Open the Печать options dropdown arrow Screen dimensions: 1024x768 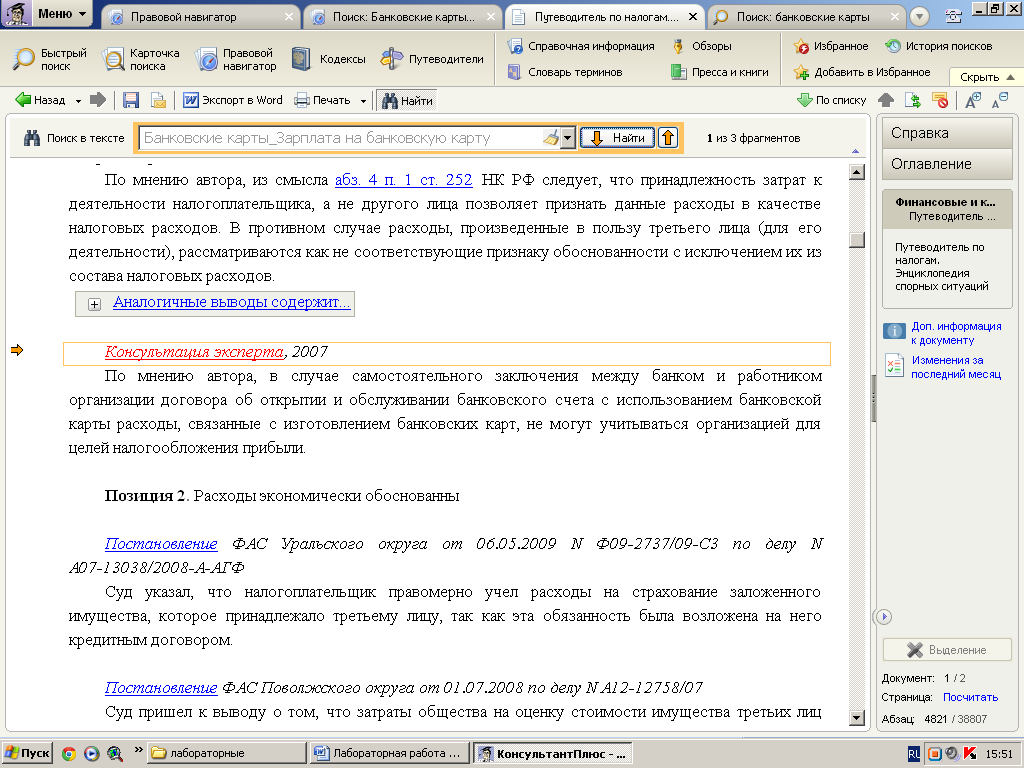click(363, 100)
